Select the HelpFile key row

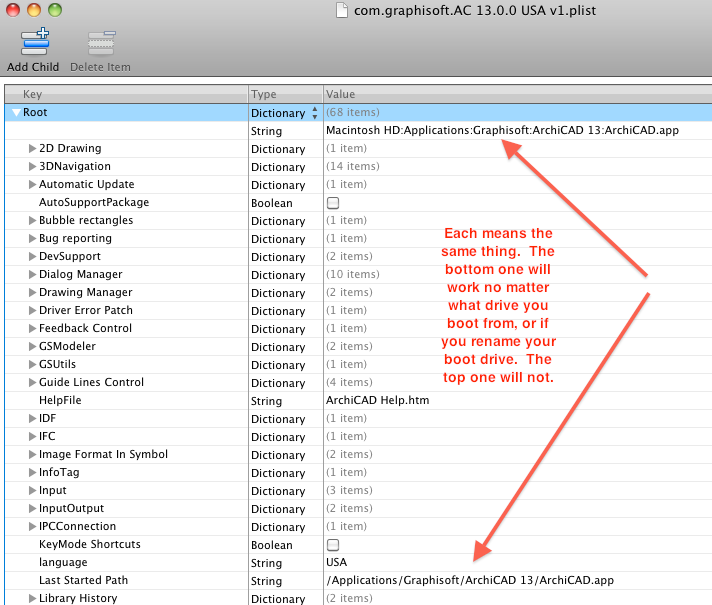pyautogui.click(x=60, y=400)
